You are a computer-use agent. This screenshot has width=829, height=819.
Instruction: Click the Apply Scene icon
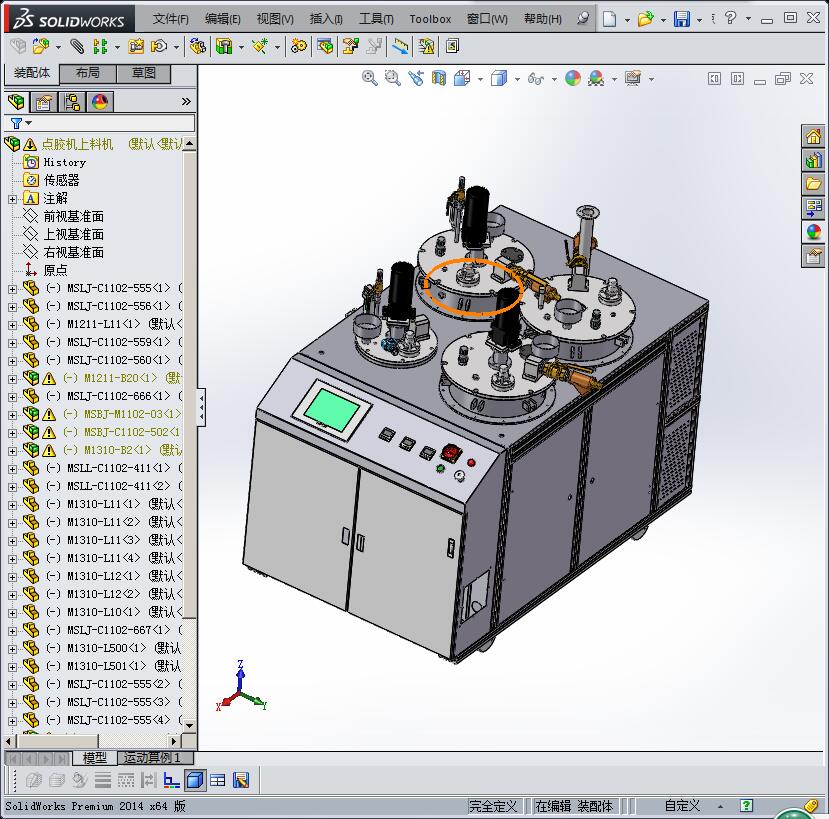click(596, 78)
